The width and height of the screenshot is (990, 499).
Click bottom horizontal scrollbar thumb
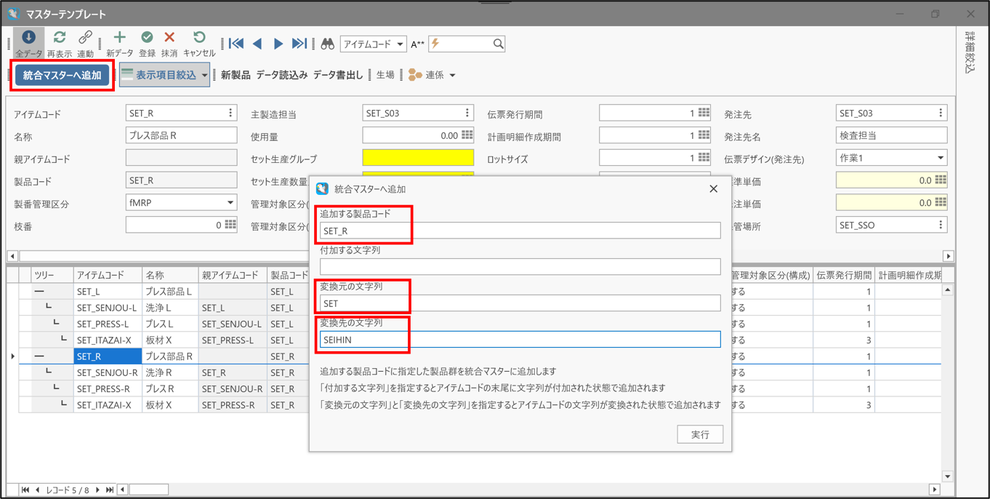149,490
